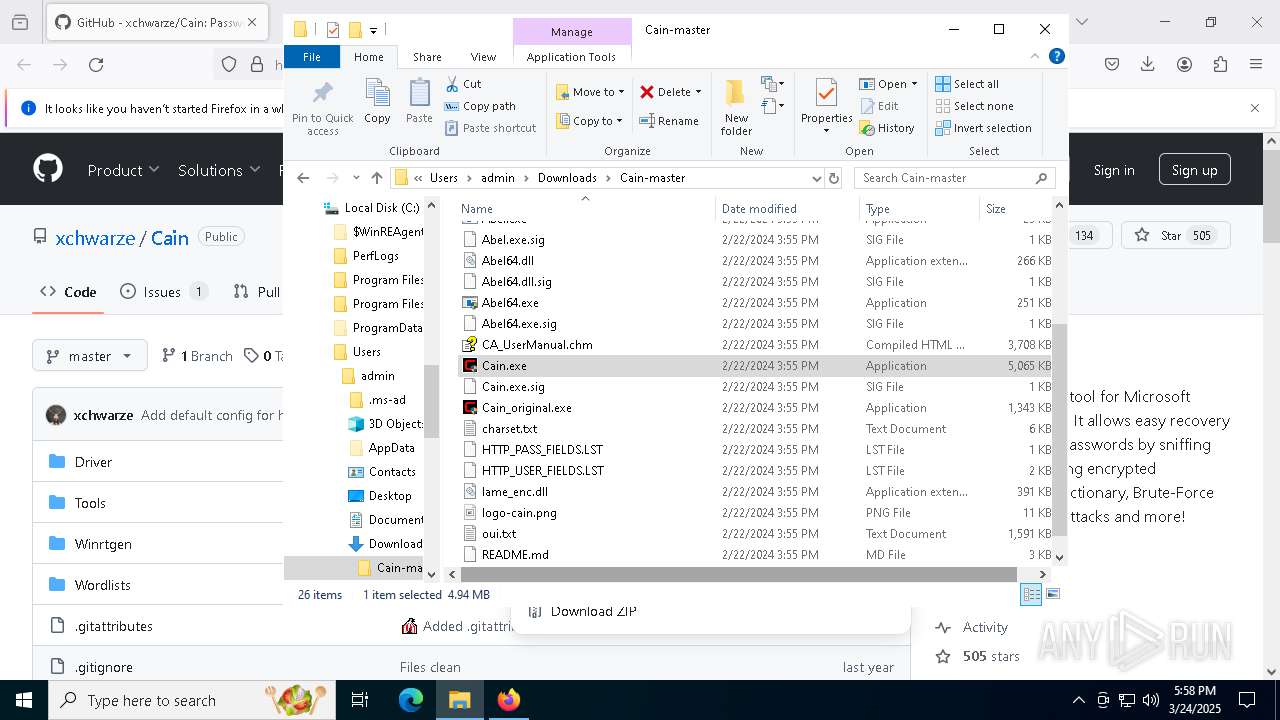Open Firefox extensions puzzle icon
Screen dimensions: 1280x720
pyautogui.click(x=1220, y=64)
